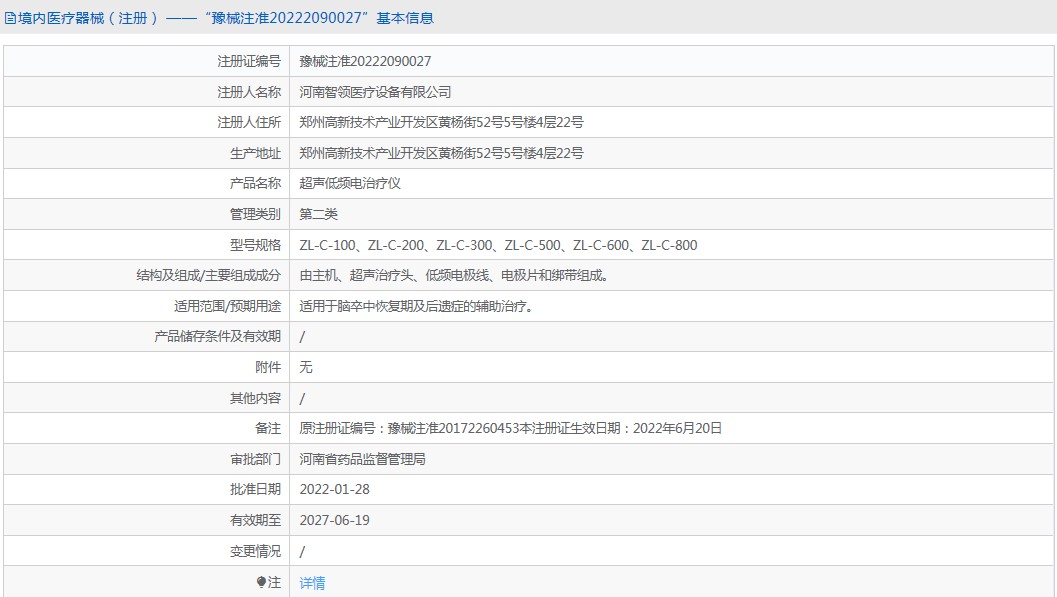Image resolution: width=1057 pixels, height=597 pixels.
Task: Select the slash value in the 变更情况 row
Action: pos(302,552)
